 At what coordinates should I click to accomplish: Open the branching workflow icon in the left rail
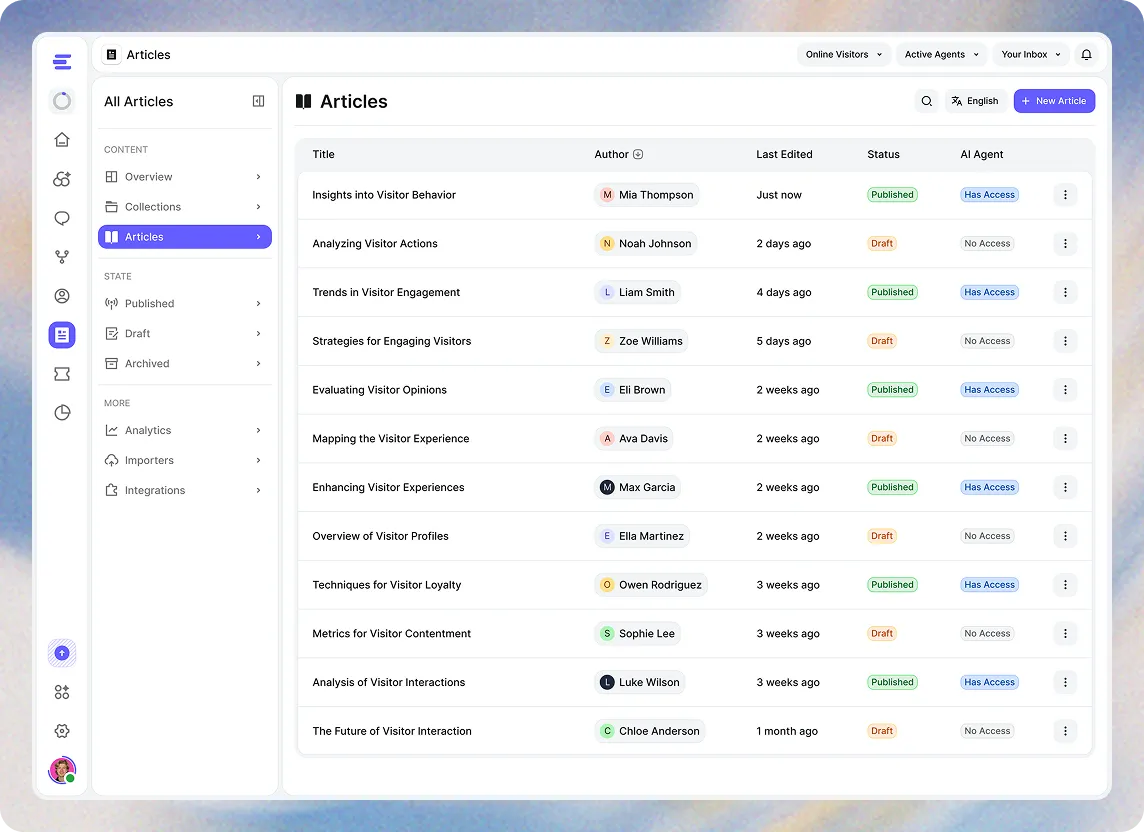pos(62,257)
